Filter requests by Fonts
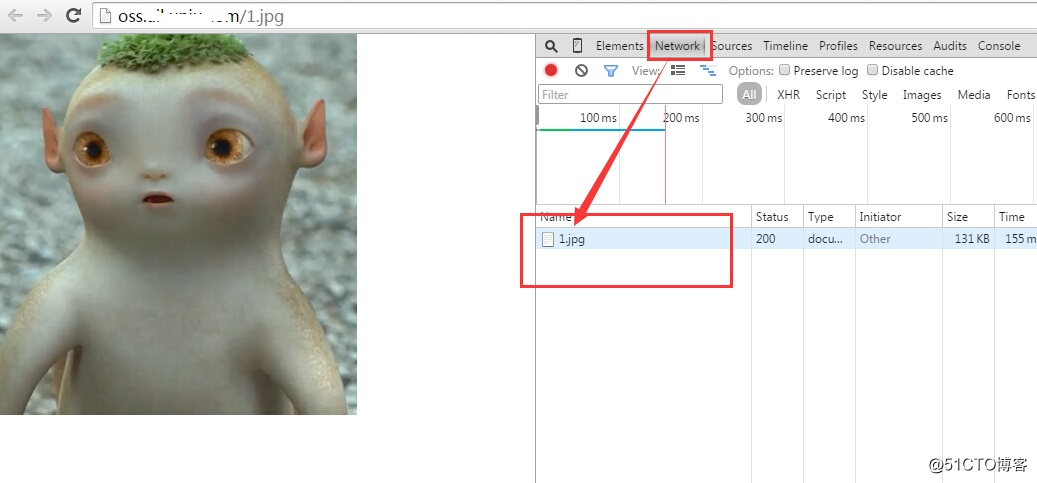Image resolution: width=1037 pixels, height=483 pixels. pyautogui.click(x=1020, y=95)
